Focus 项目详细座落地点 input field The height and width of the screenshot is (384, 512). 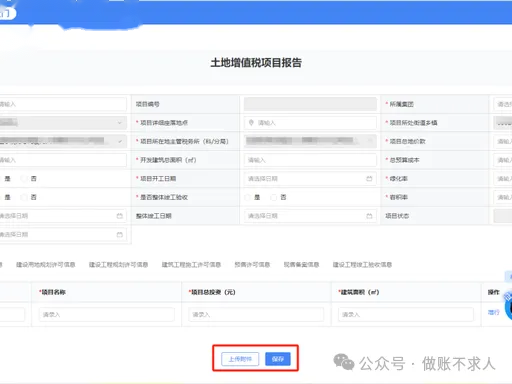310,123
